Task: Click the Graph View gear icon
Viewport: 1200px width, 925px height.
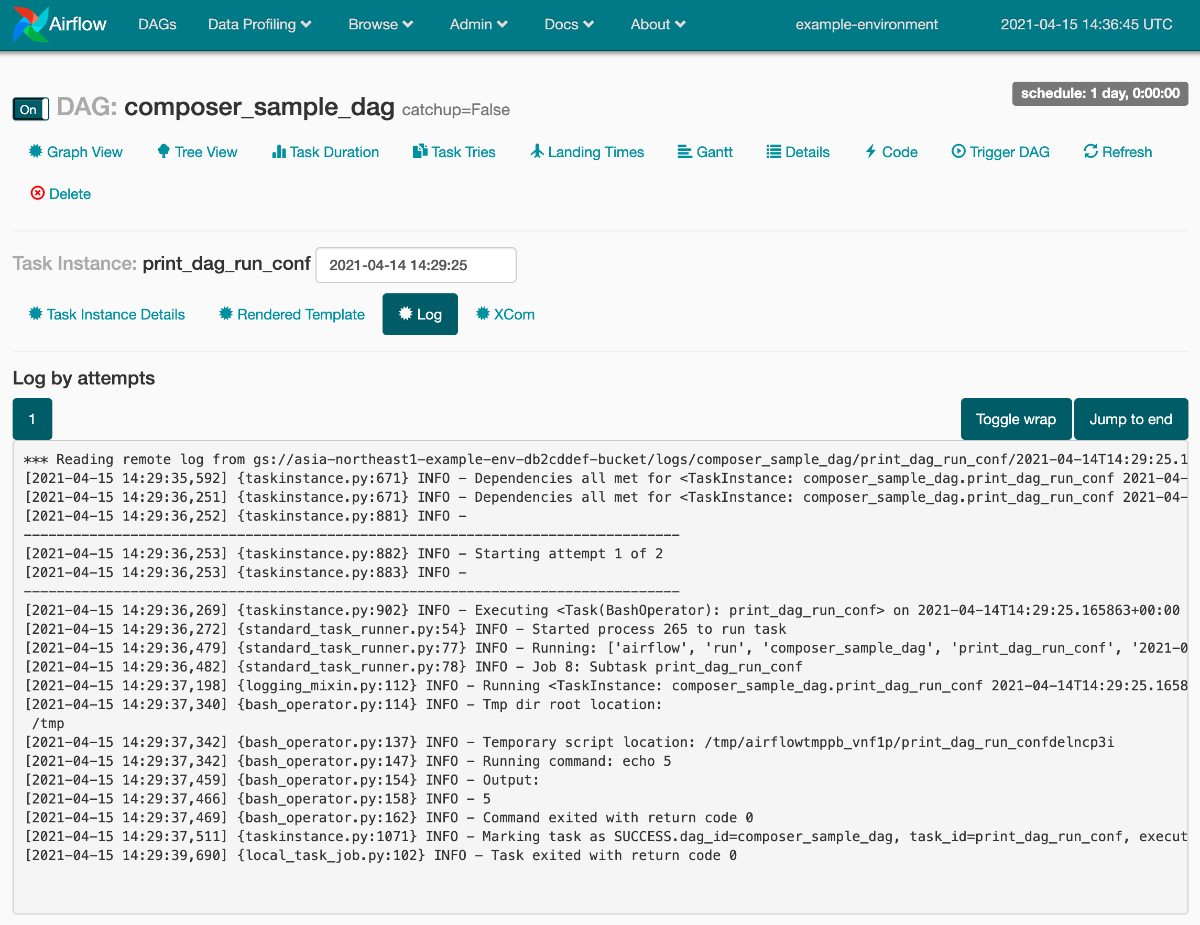Action: click(x=36, y=152)
